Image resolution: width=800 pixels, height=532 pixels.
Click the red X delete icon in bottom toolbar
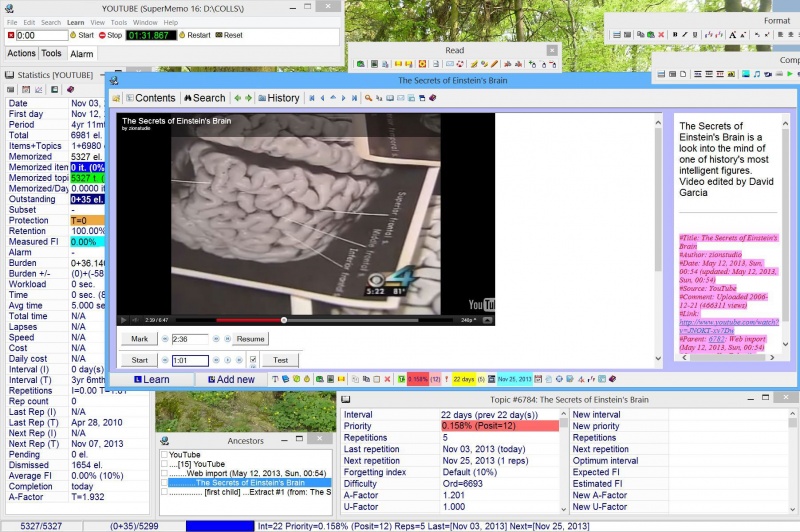(x=387, y=379)
